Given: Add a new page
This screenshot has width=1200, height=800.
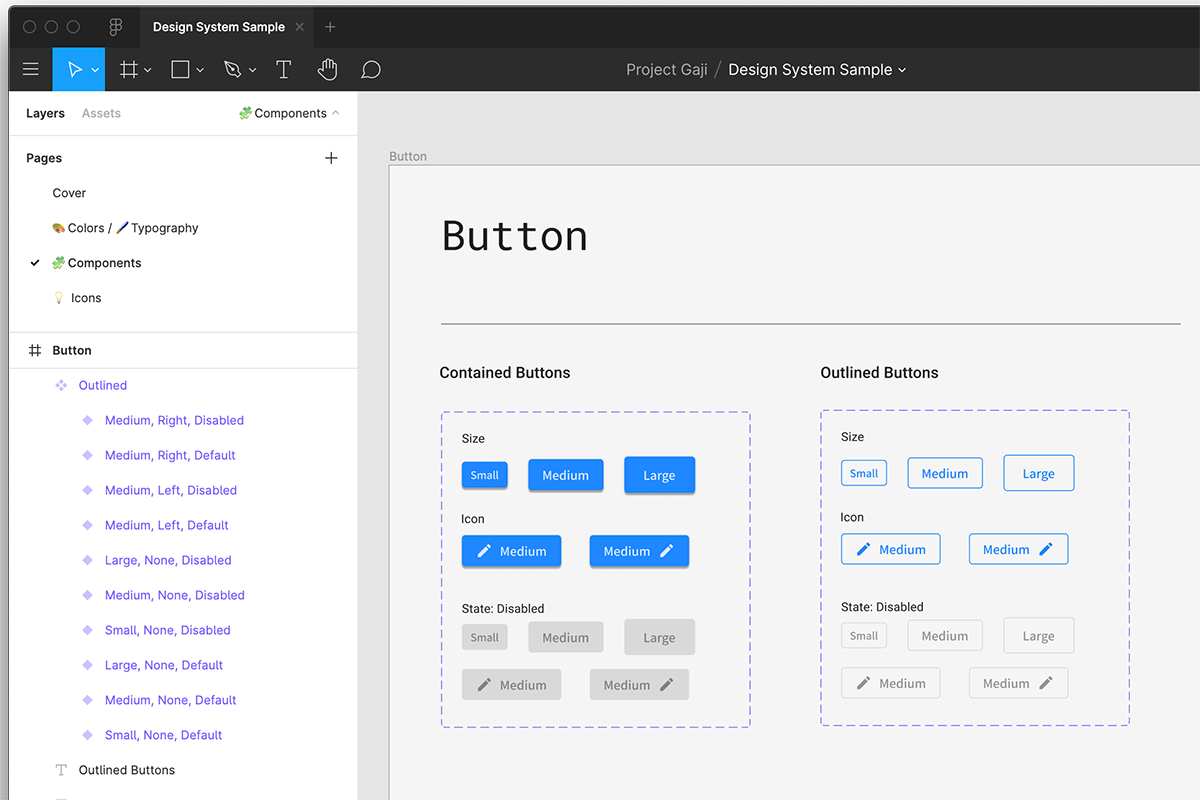Looking at the screenshot, I should (x=331, y=158).
